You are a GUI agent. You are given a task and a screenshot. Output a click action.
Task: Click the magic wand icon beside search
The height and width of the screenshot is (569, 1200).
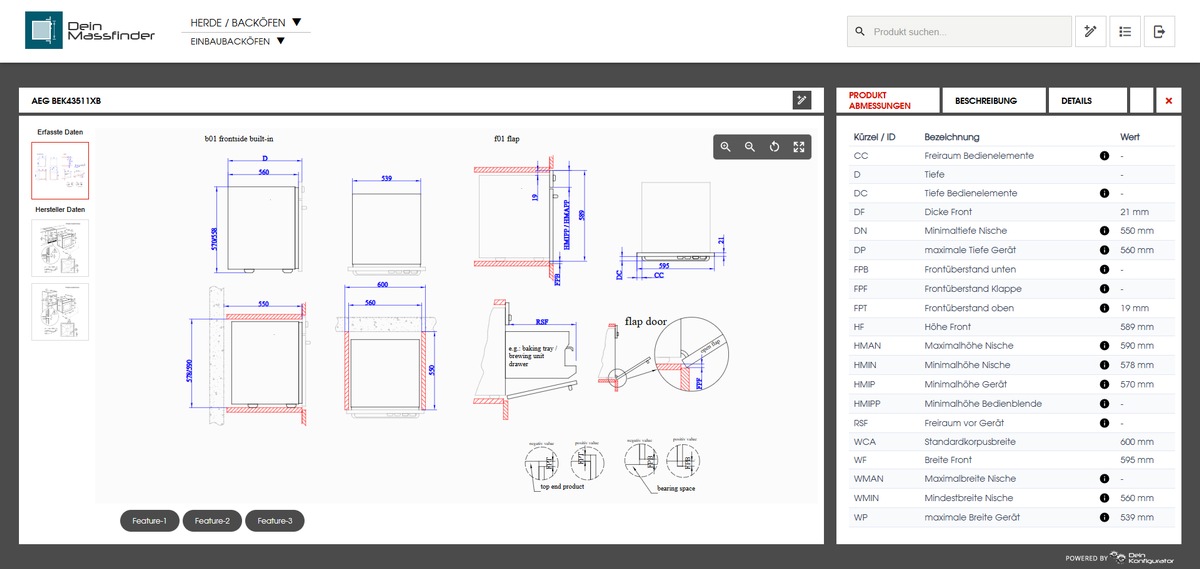pyautogui.click(x=1091, y=32)
